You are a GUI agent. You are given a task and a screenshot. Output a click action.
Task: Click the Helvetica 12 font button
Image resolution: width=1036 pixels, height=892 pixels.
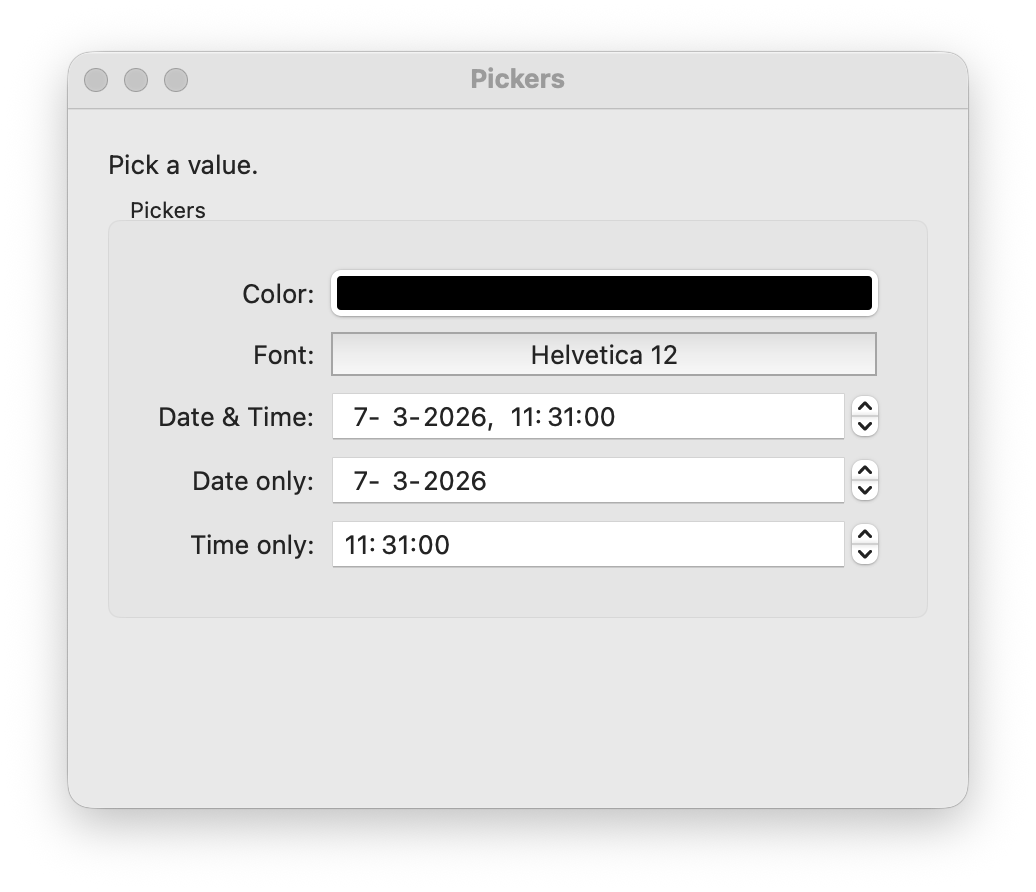point(603,354)
